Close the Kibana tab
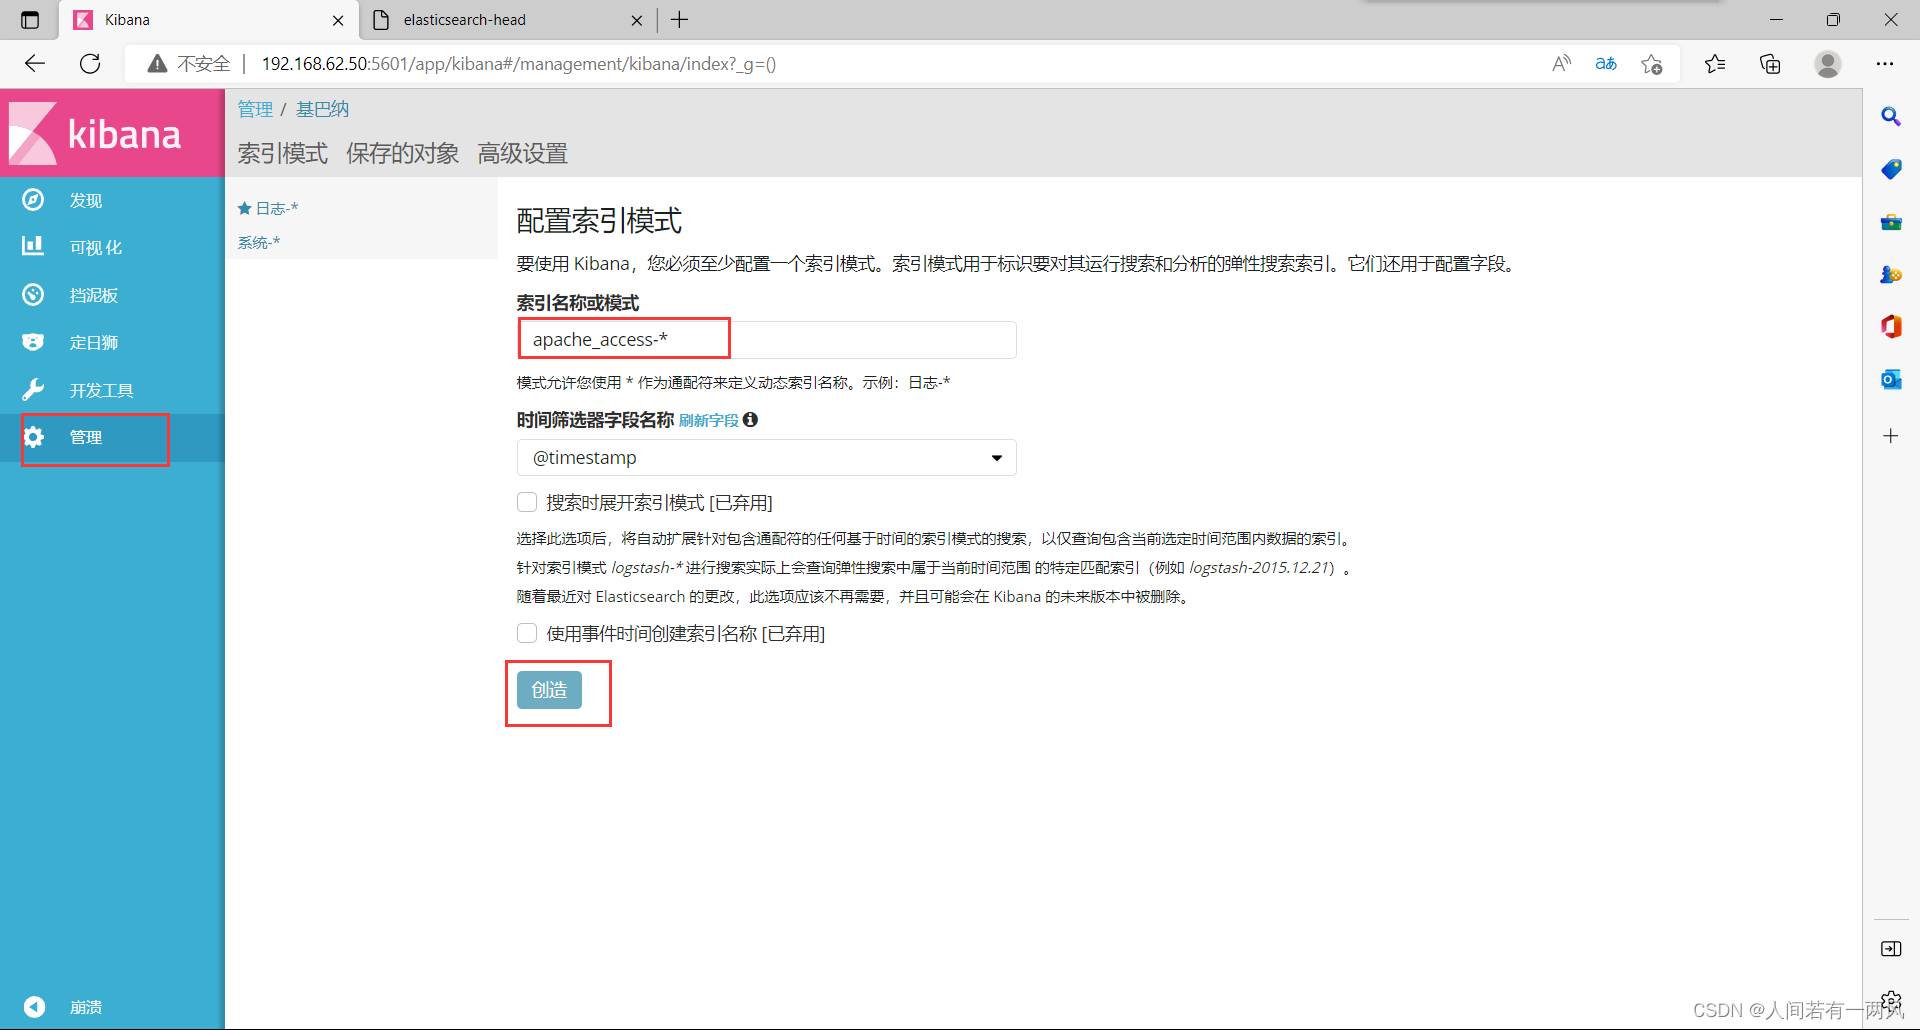 [338, 20]
